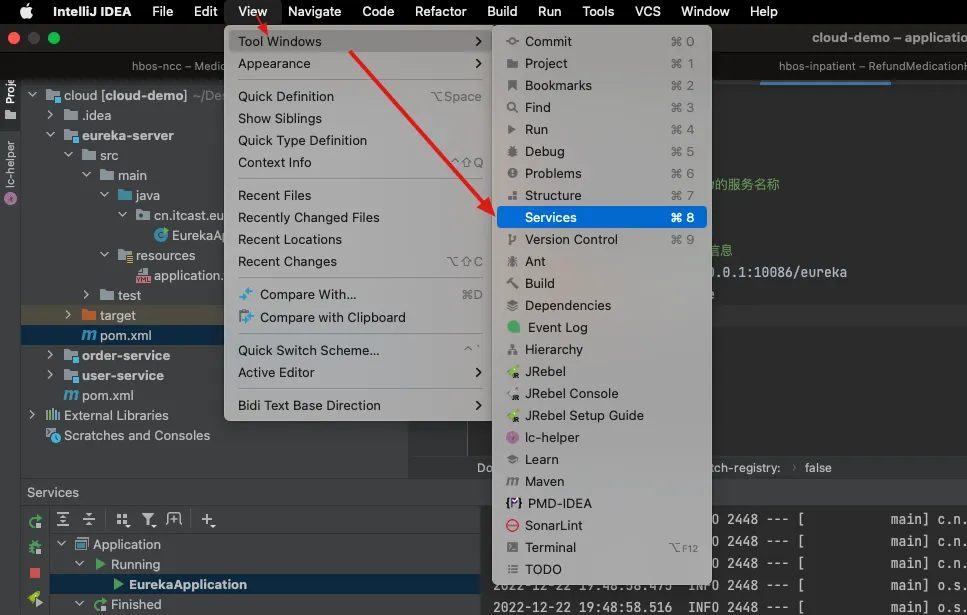Select Recent Files in View menu
The width and height of the screenshot is (967, 615).
pos(360,196)
